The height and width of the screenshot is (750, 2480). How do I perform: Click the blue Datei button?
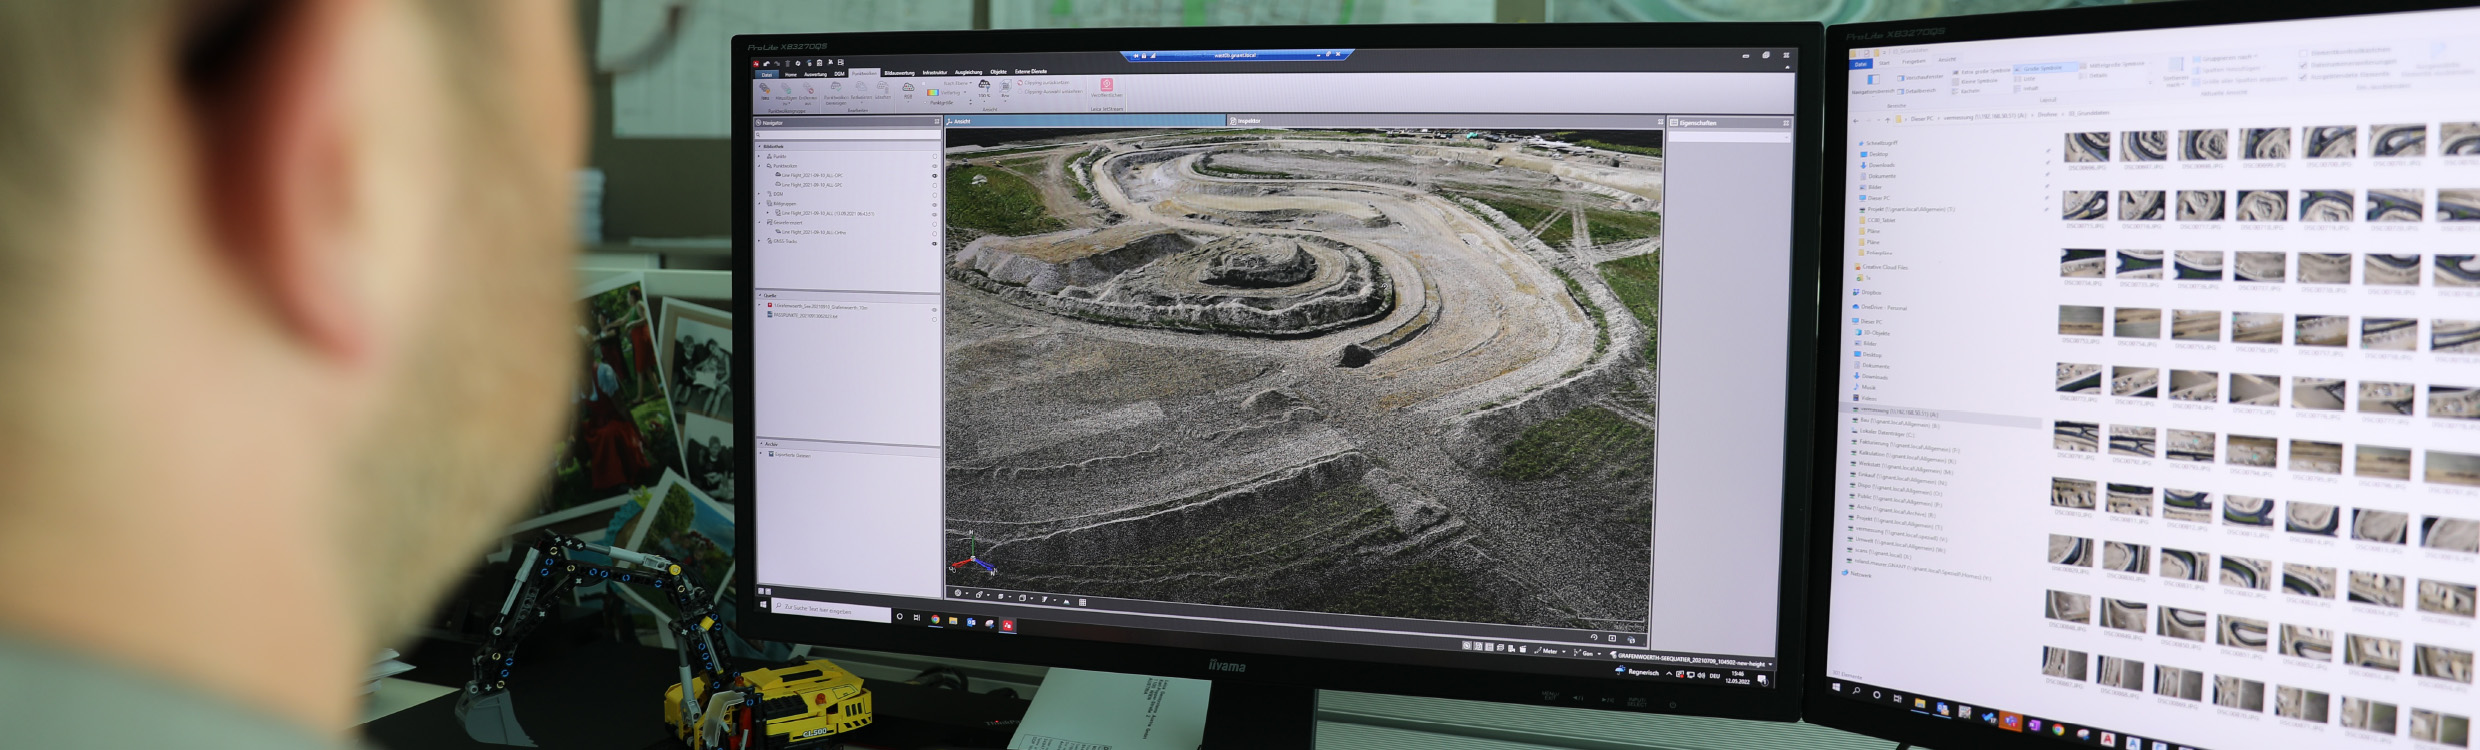point(767,74)
